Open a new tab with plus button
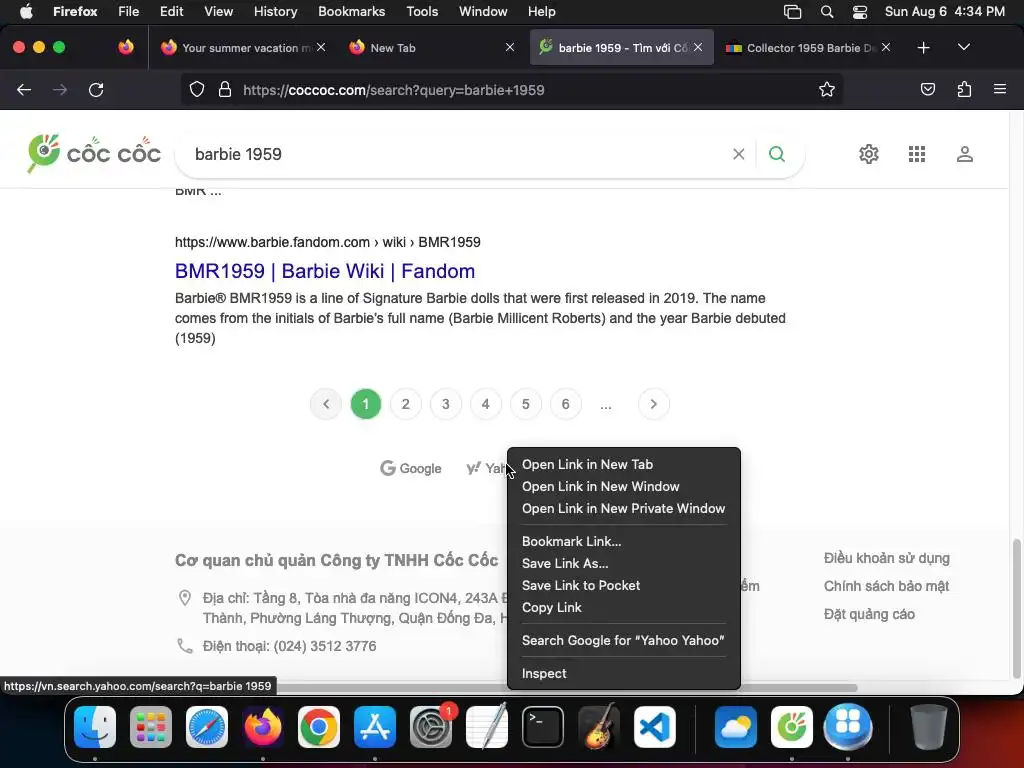 point(923,48)
